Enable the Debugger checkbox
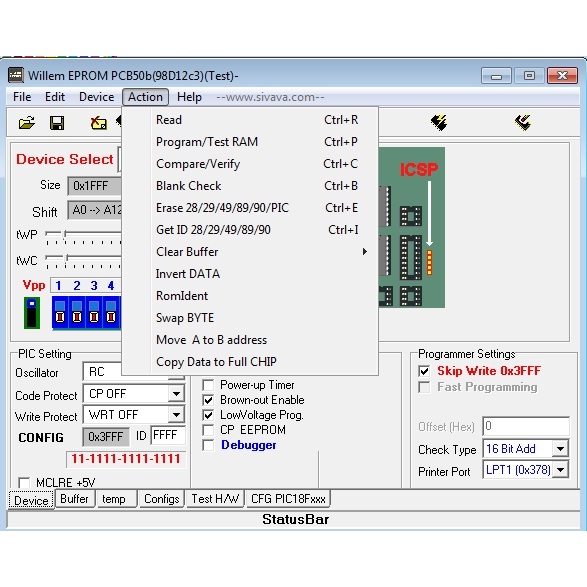 (208, 445)
